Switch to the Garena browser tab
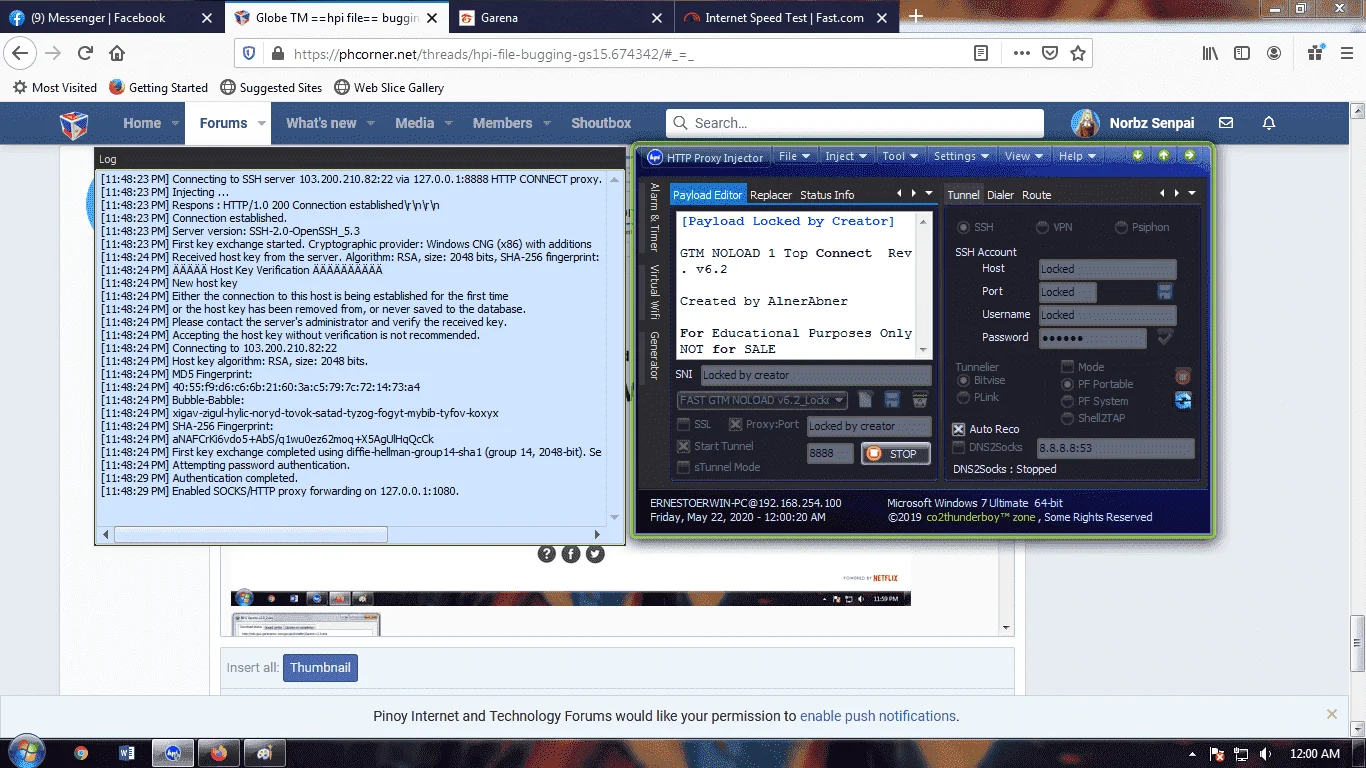This screenshot has width=1366, height=768. coord(561,18)
